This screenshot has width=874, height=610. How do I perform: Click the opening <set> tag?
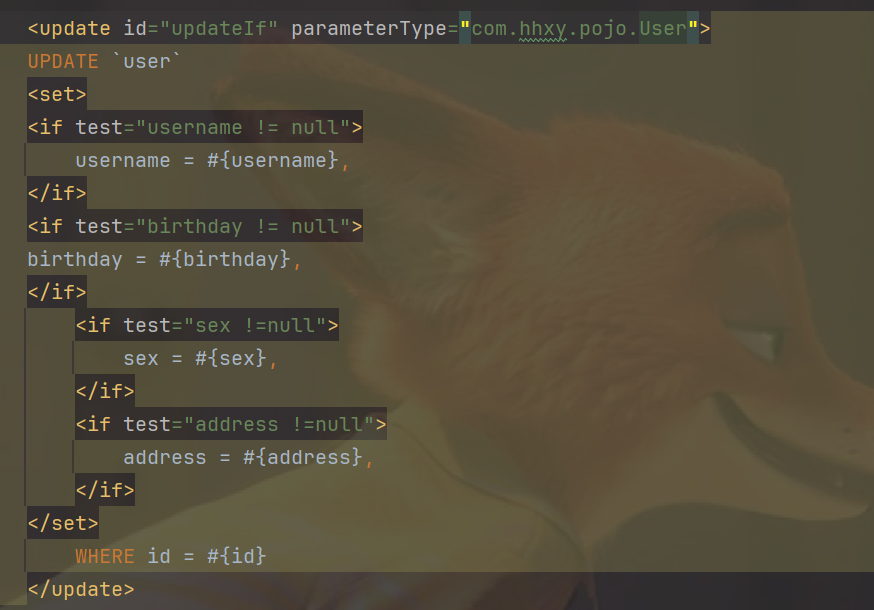tap(57, 94)
